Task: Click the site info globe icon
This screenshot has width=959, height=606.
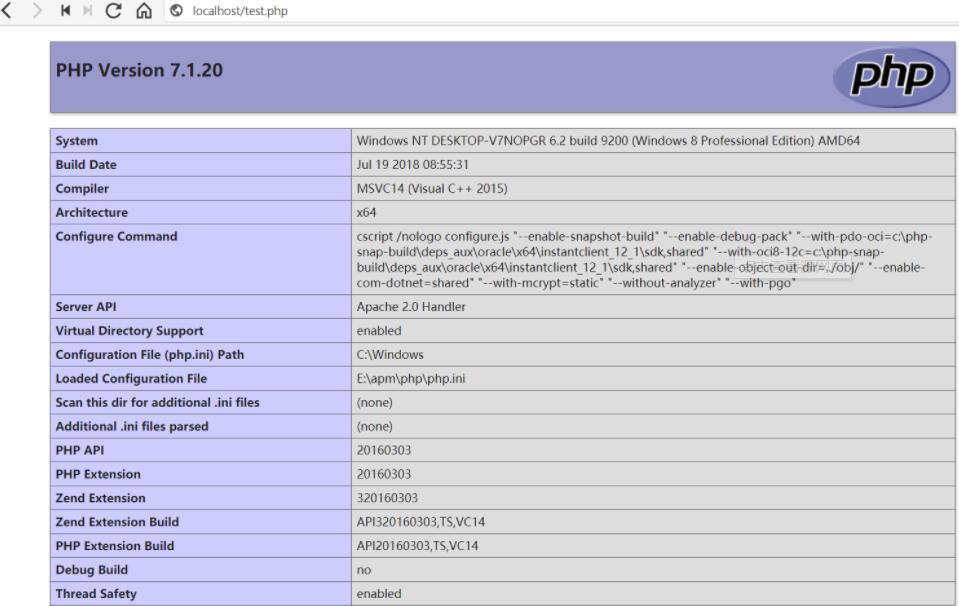Action: point(176,10)
